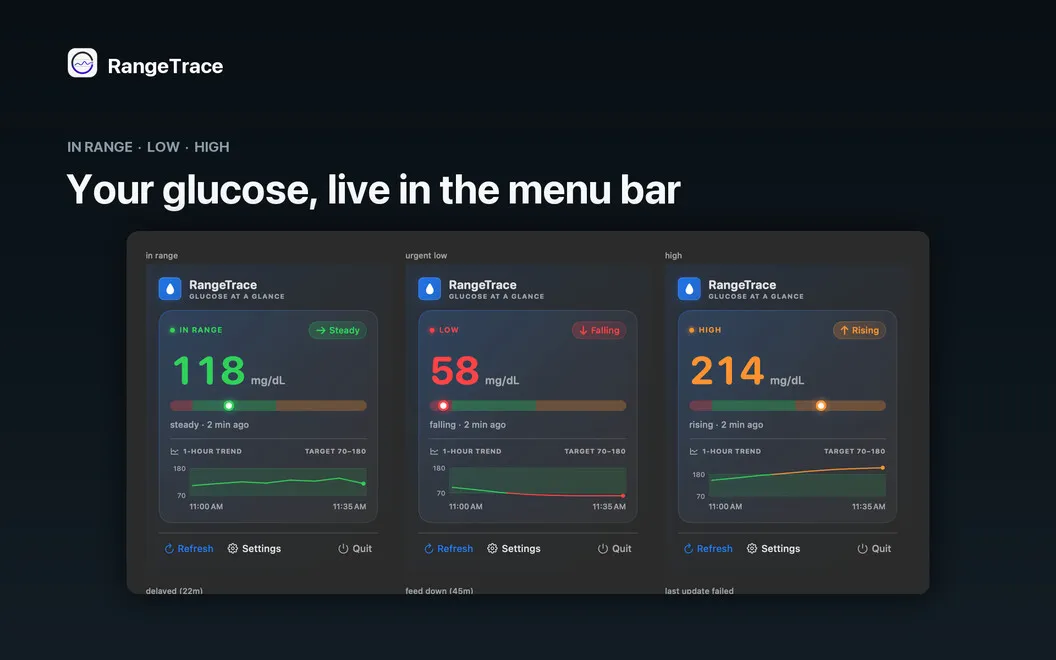Refresh the in range panel with 118 reading
This screenshot has height=660, width=1056.
tap(189, 549)
